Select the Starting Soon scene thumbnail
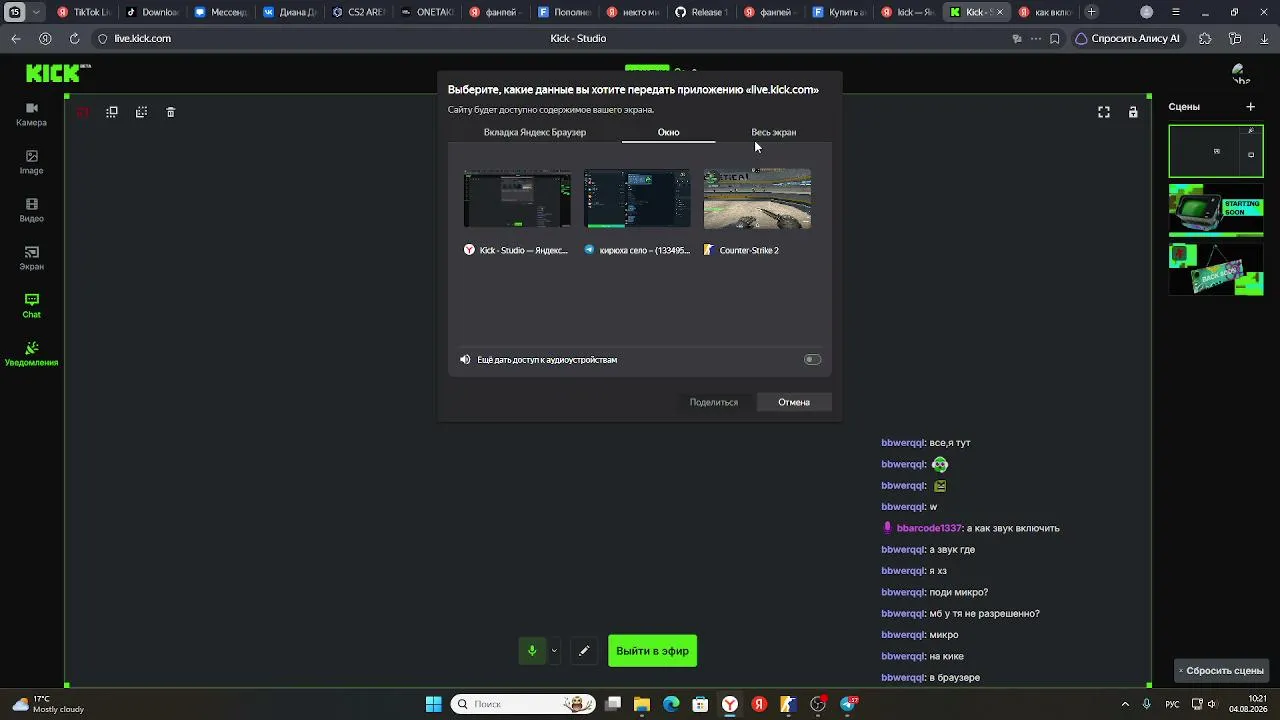 point(1216,210)
